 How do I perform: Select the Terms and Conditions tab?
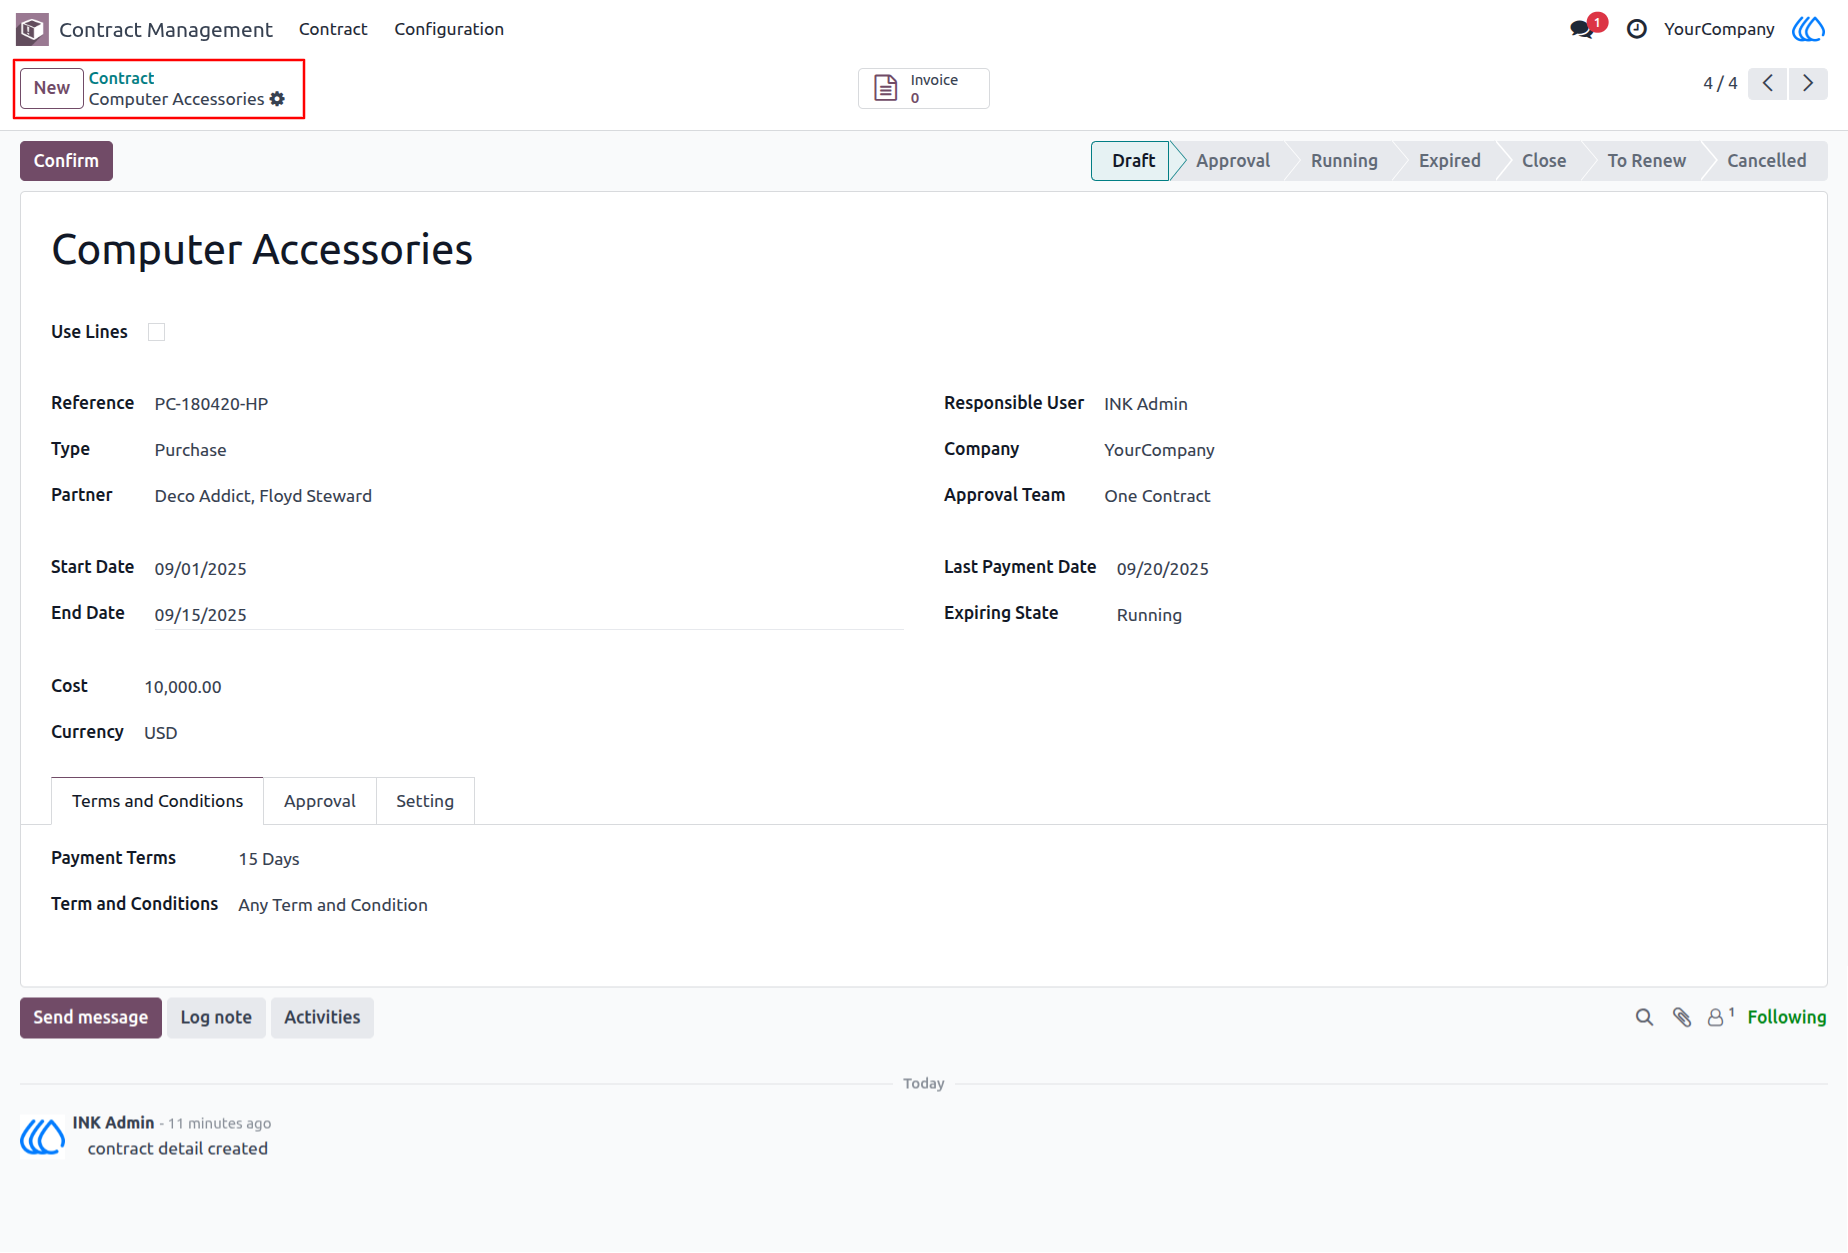(157, 801)
